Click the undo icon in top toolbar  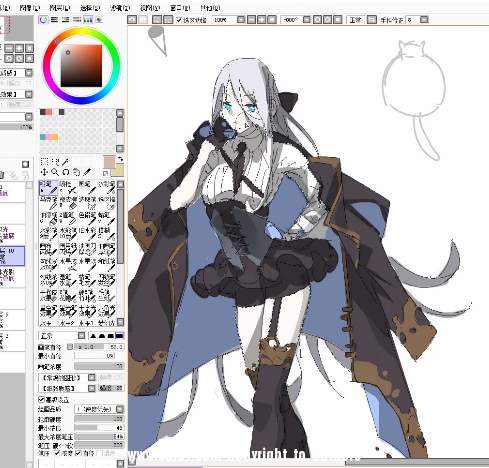pos(132,20)
